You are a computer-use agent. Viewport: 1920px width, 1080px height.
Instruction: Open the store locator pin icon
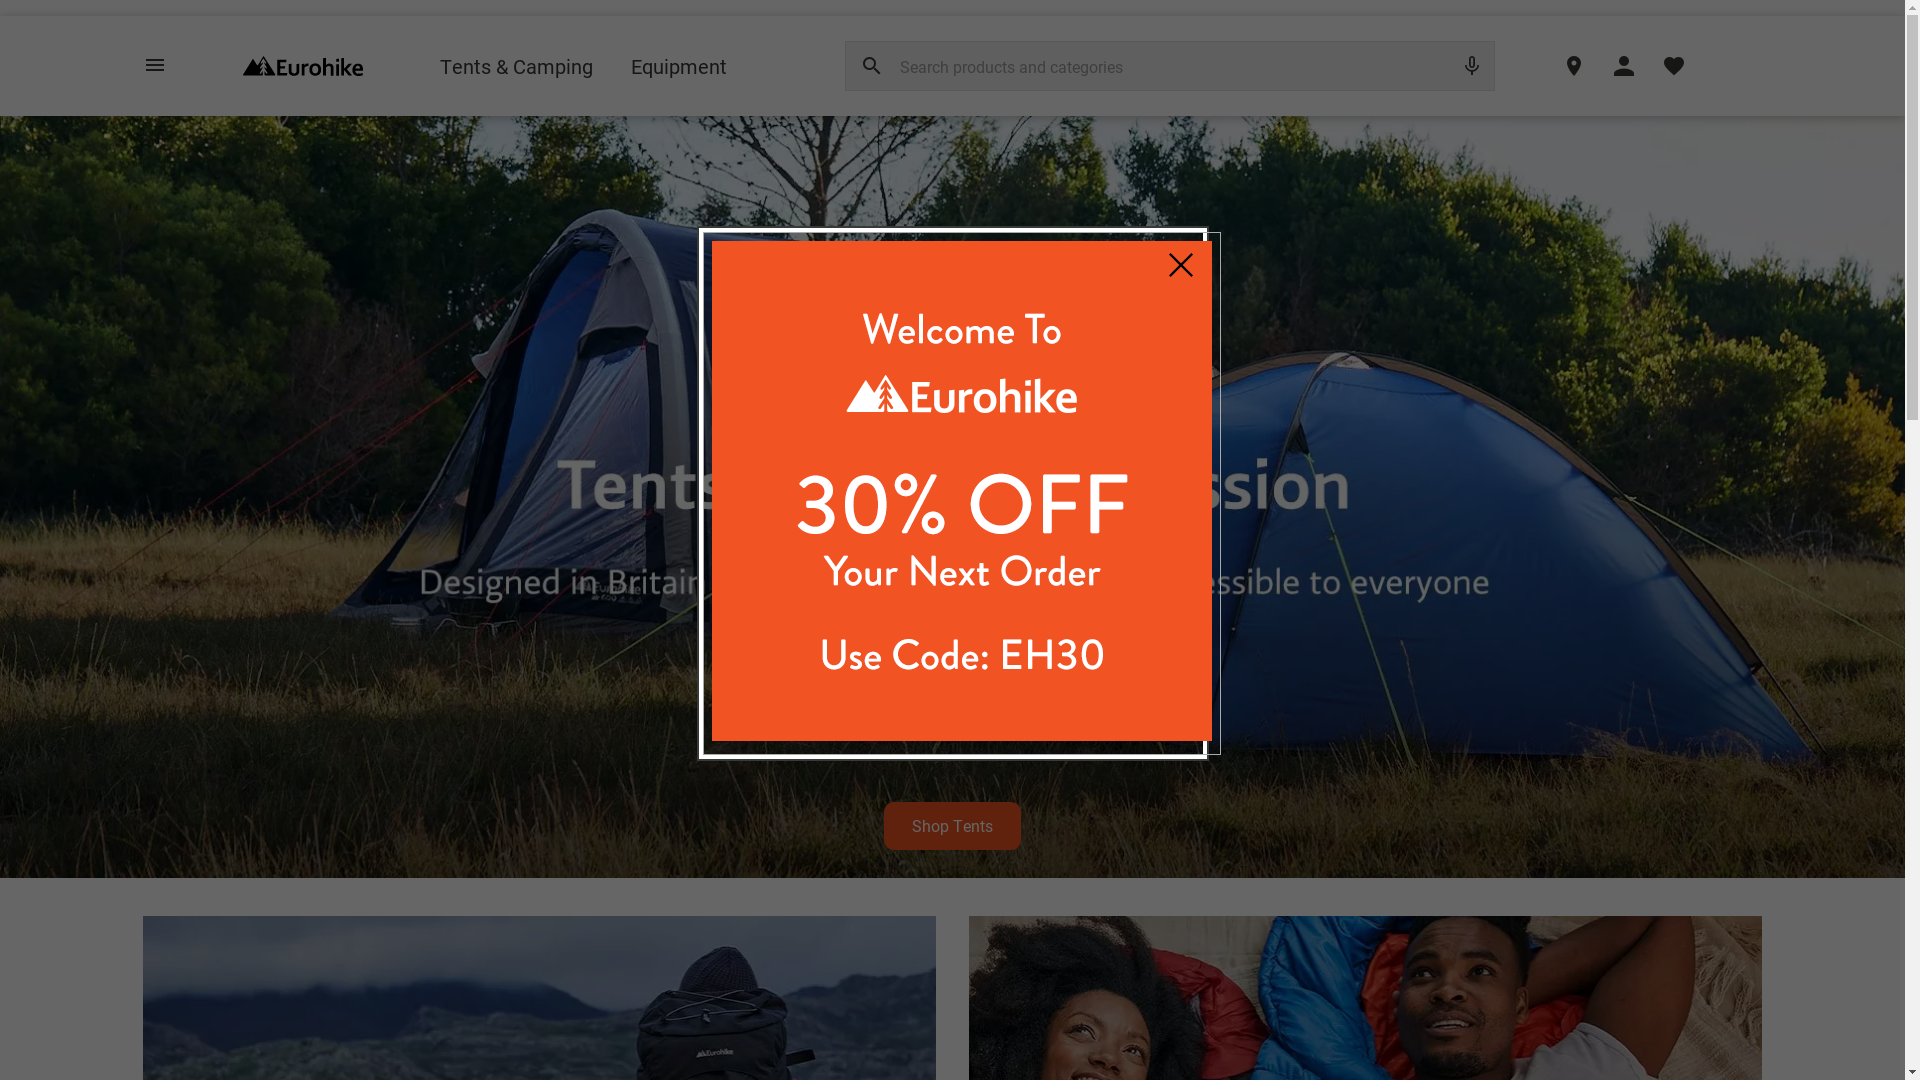pyautogui.click(x=1574, y=66)
